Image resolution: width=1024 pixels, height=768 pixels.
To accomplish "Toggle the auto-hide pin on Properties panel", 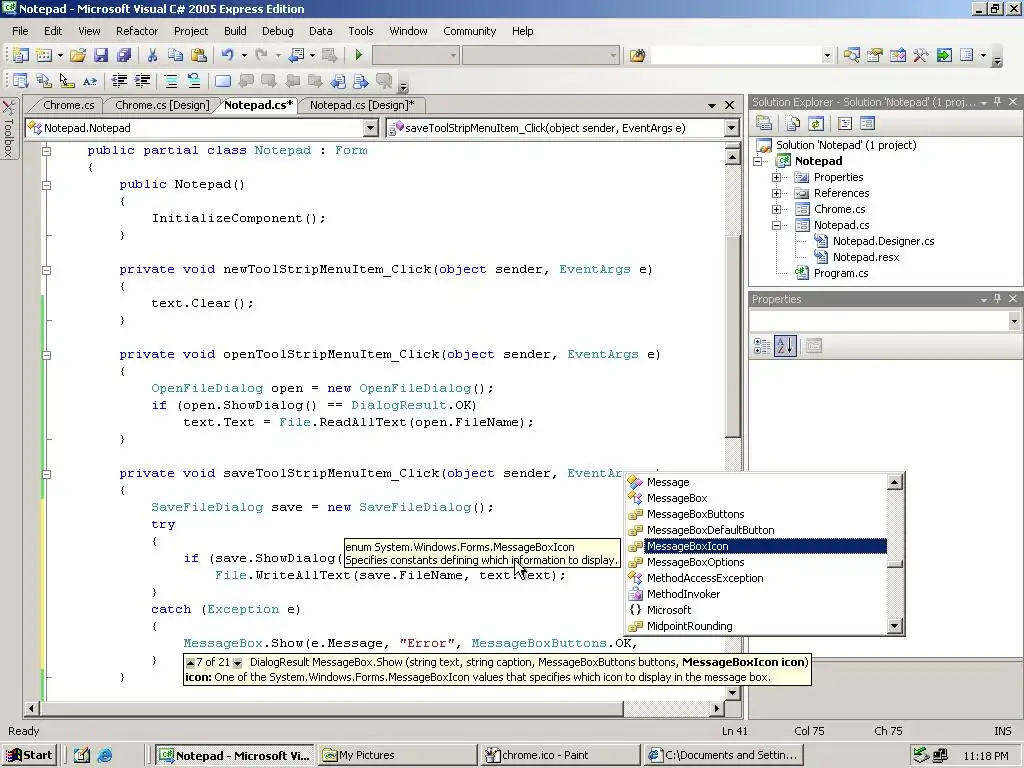I will pos(997,298).
